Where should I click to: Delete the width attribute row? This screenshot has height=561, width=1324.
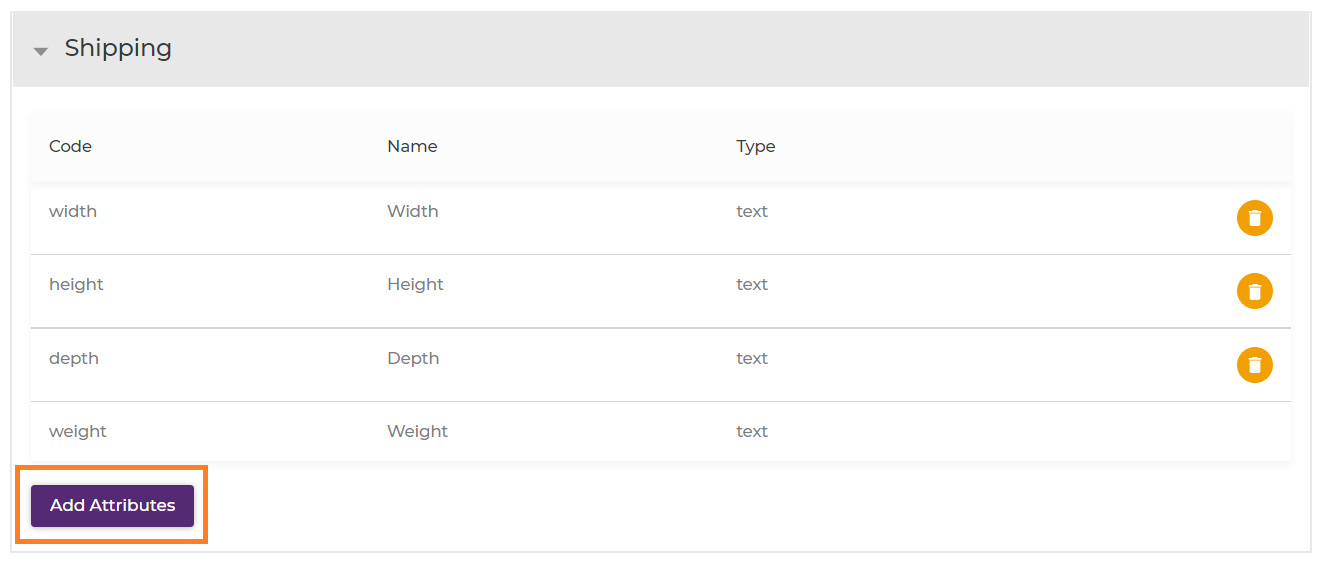1254,218
